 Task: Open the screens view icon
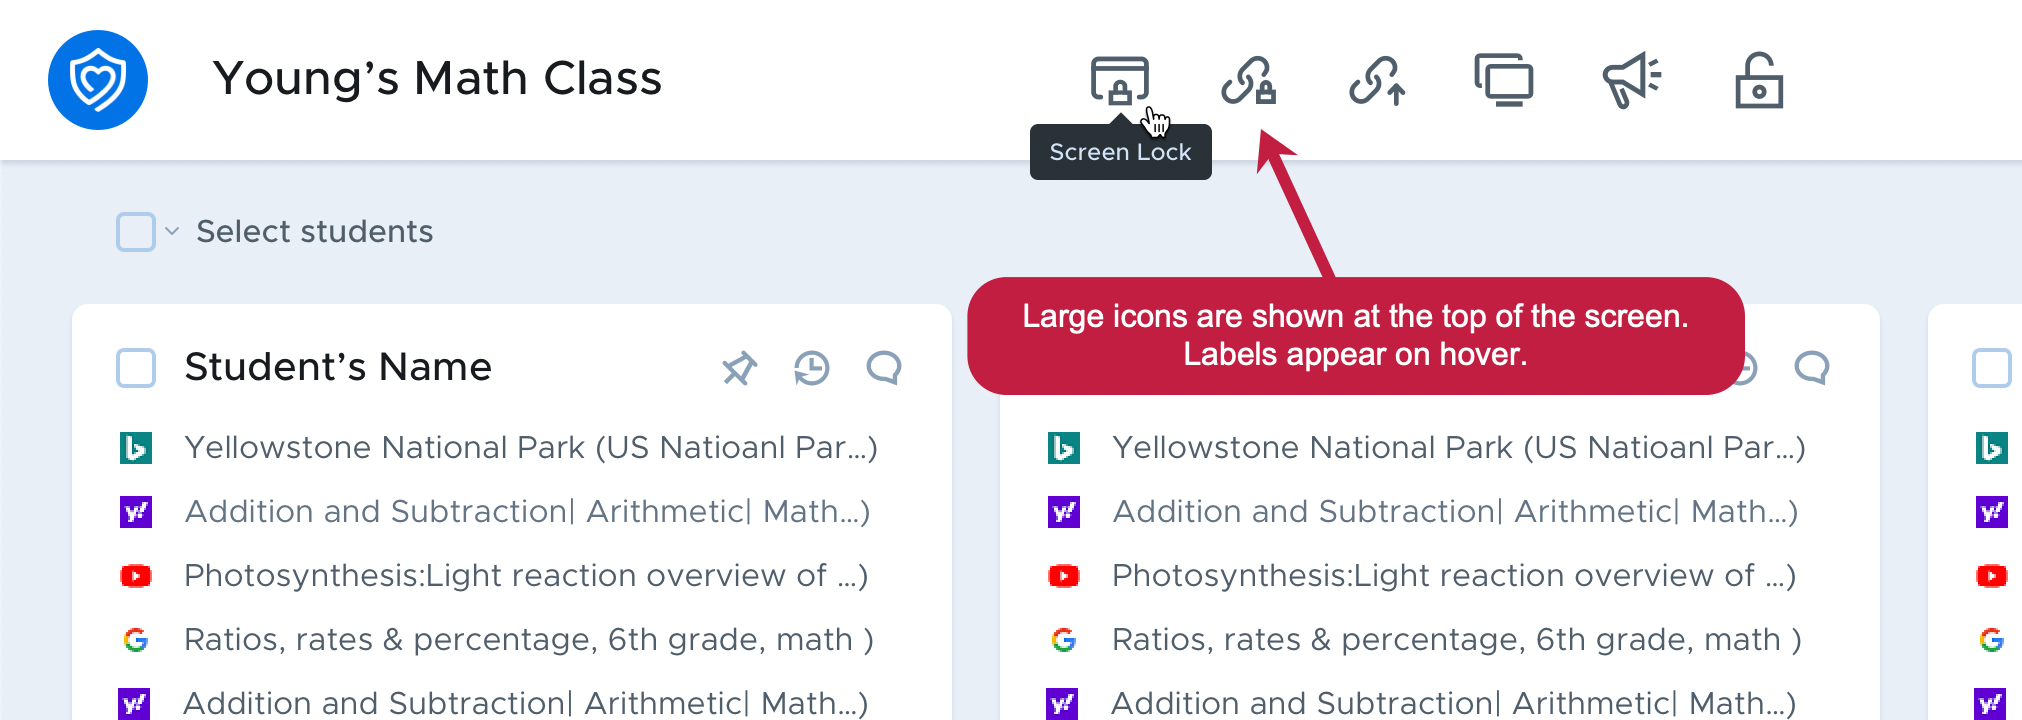(1504, 80)
